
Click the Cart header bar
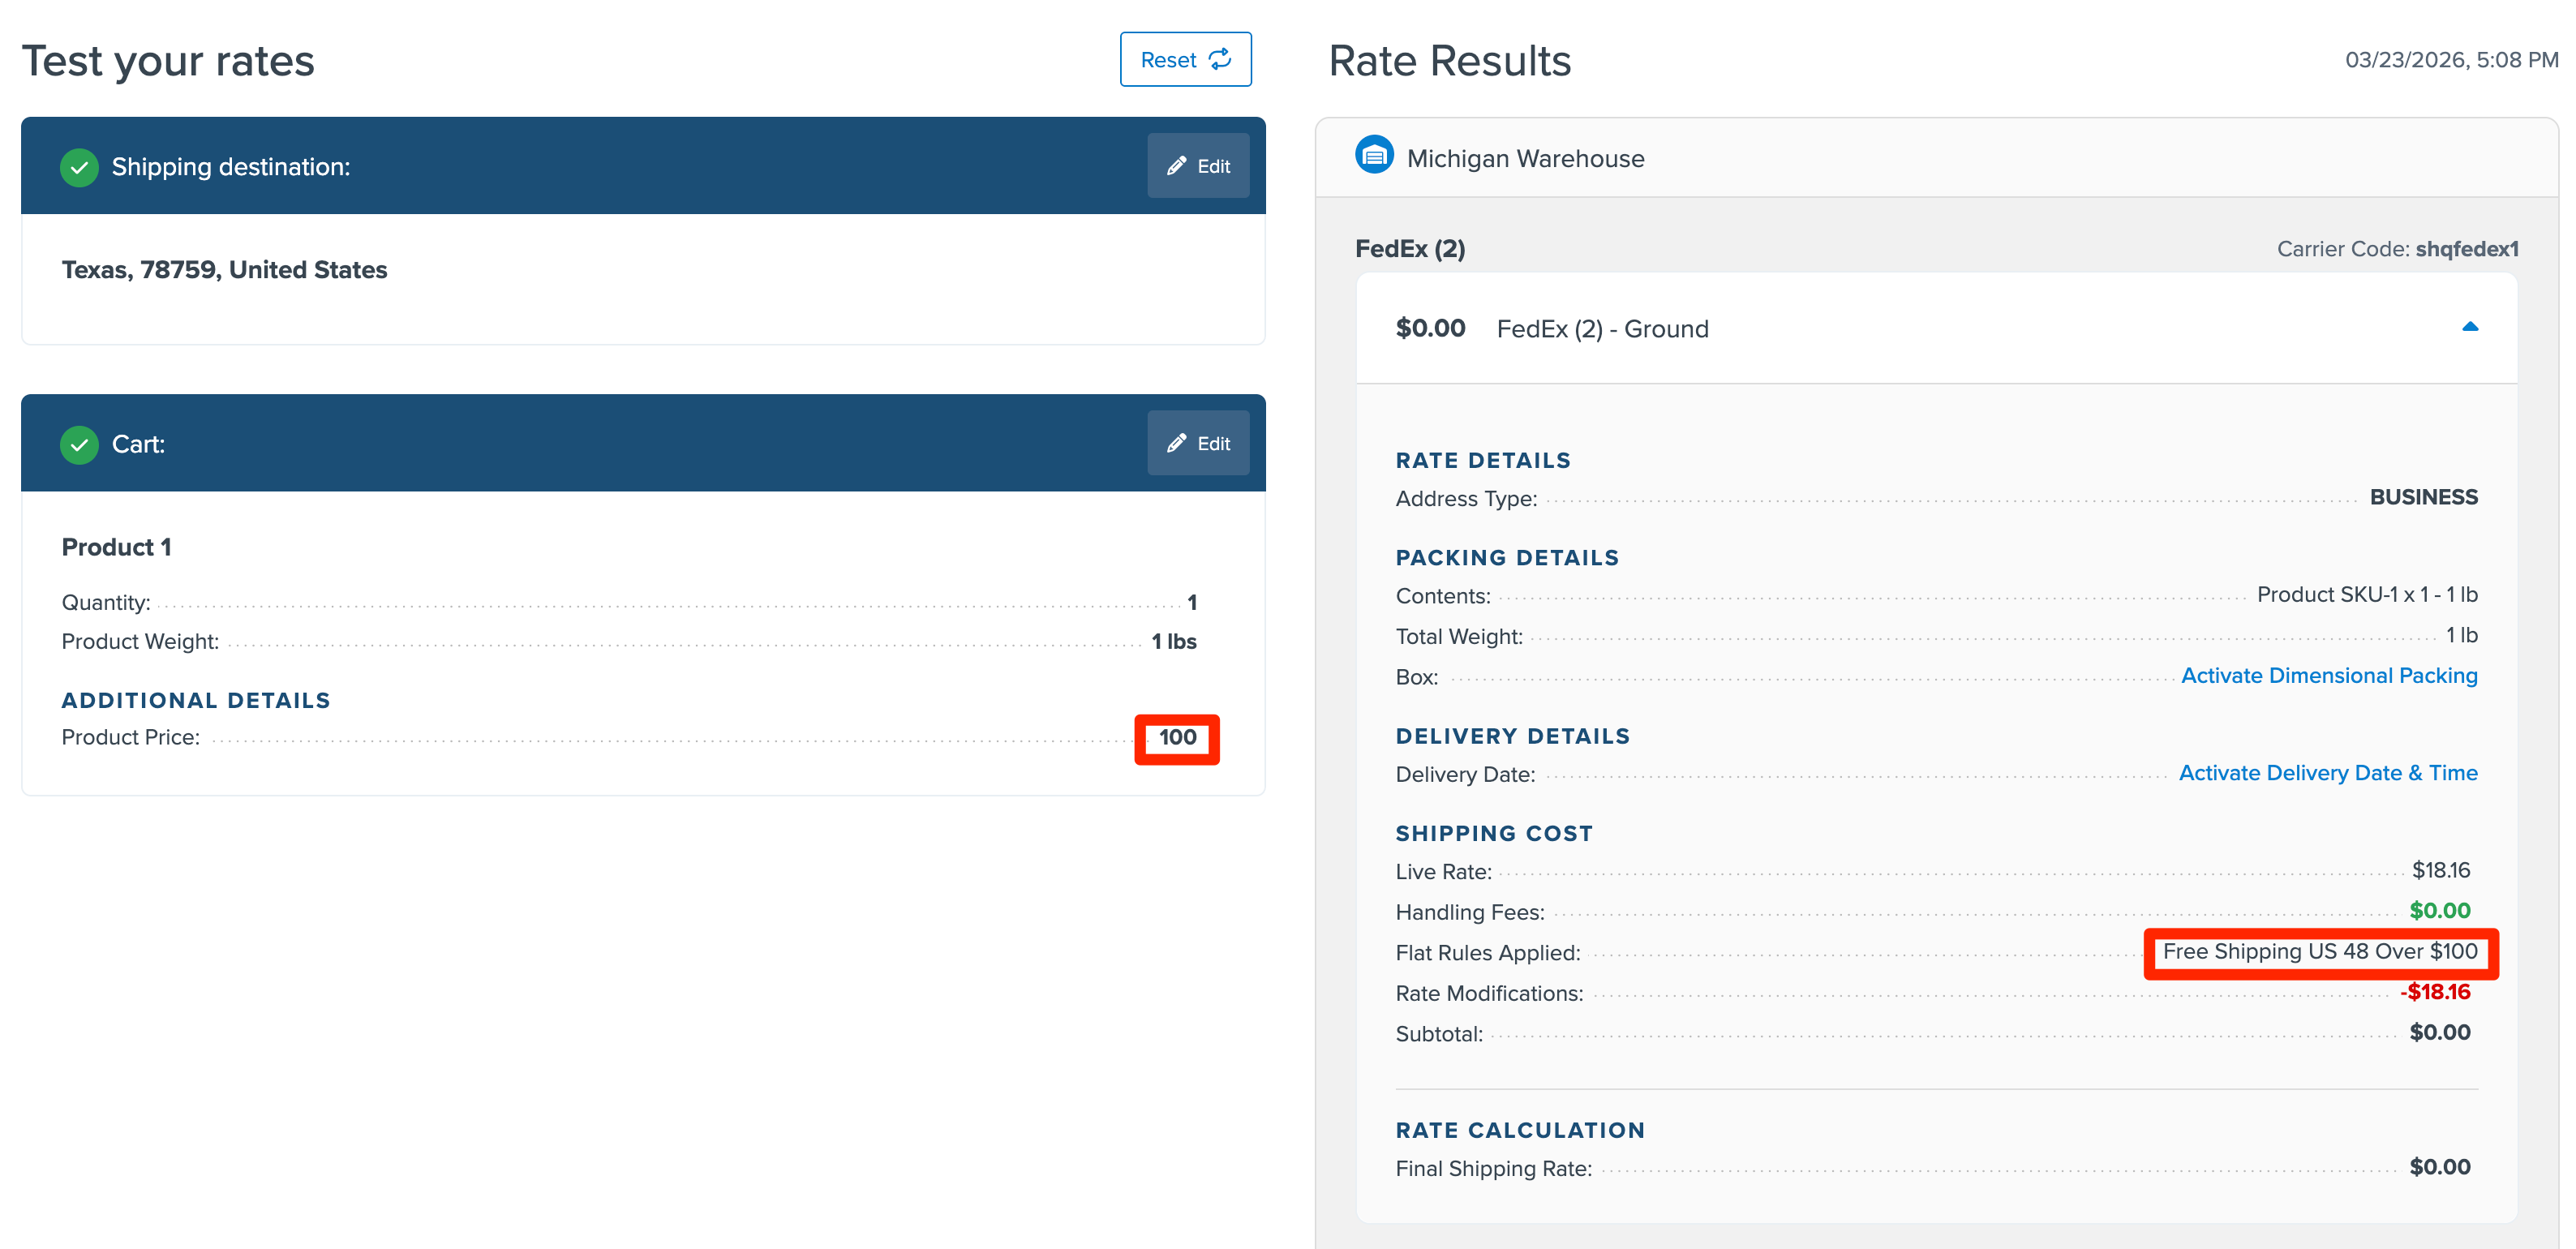click(x=640, y=443)
